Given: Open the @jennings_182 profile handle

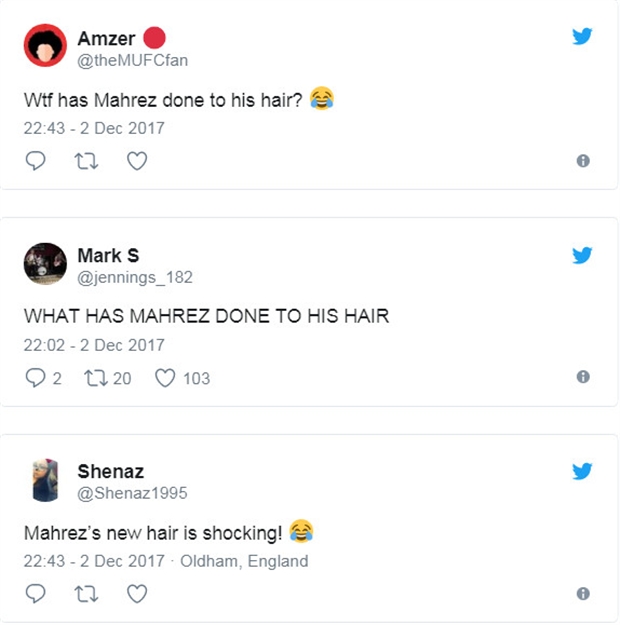Looking at the screenshot, I should 135,277.
